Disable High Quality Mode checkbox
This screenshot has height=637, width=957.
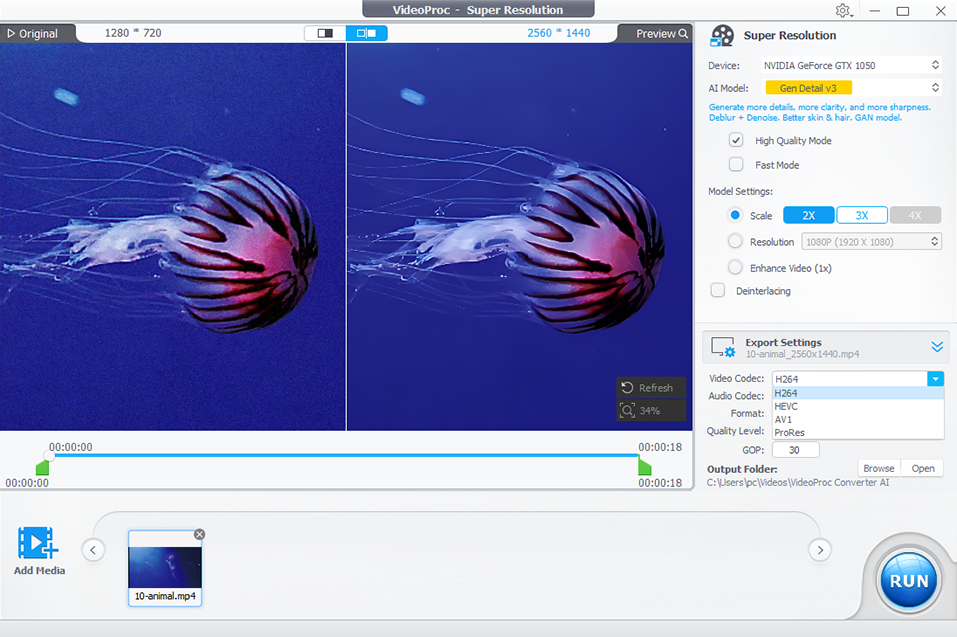pos(736,141)
